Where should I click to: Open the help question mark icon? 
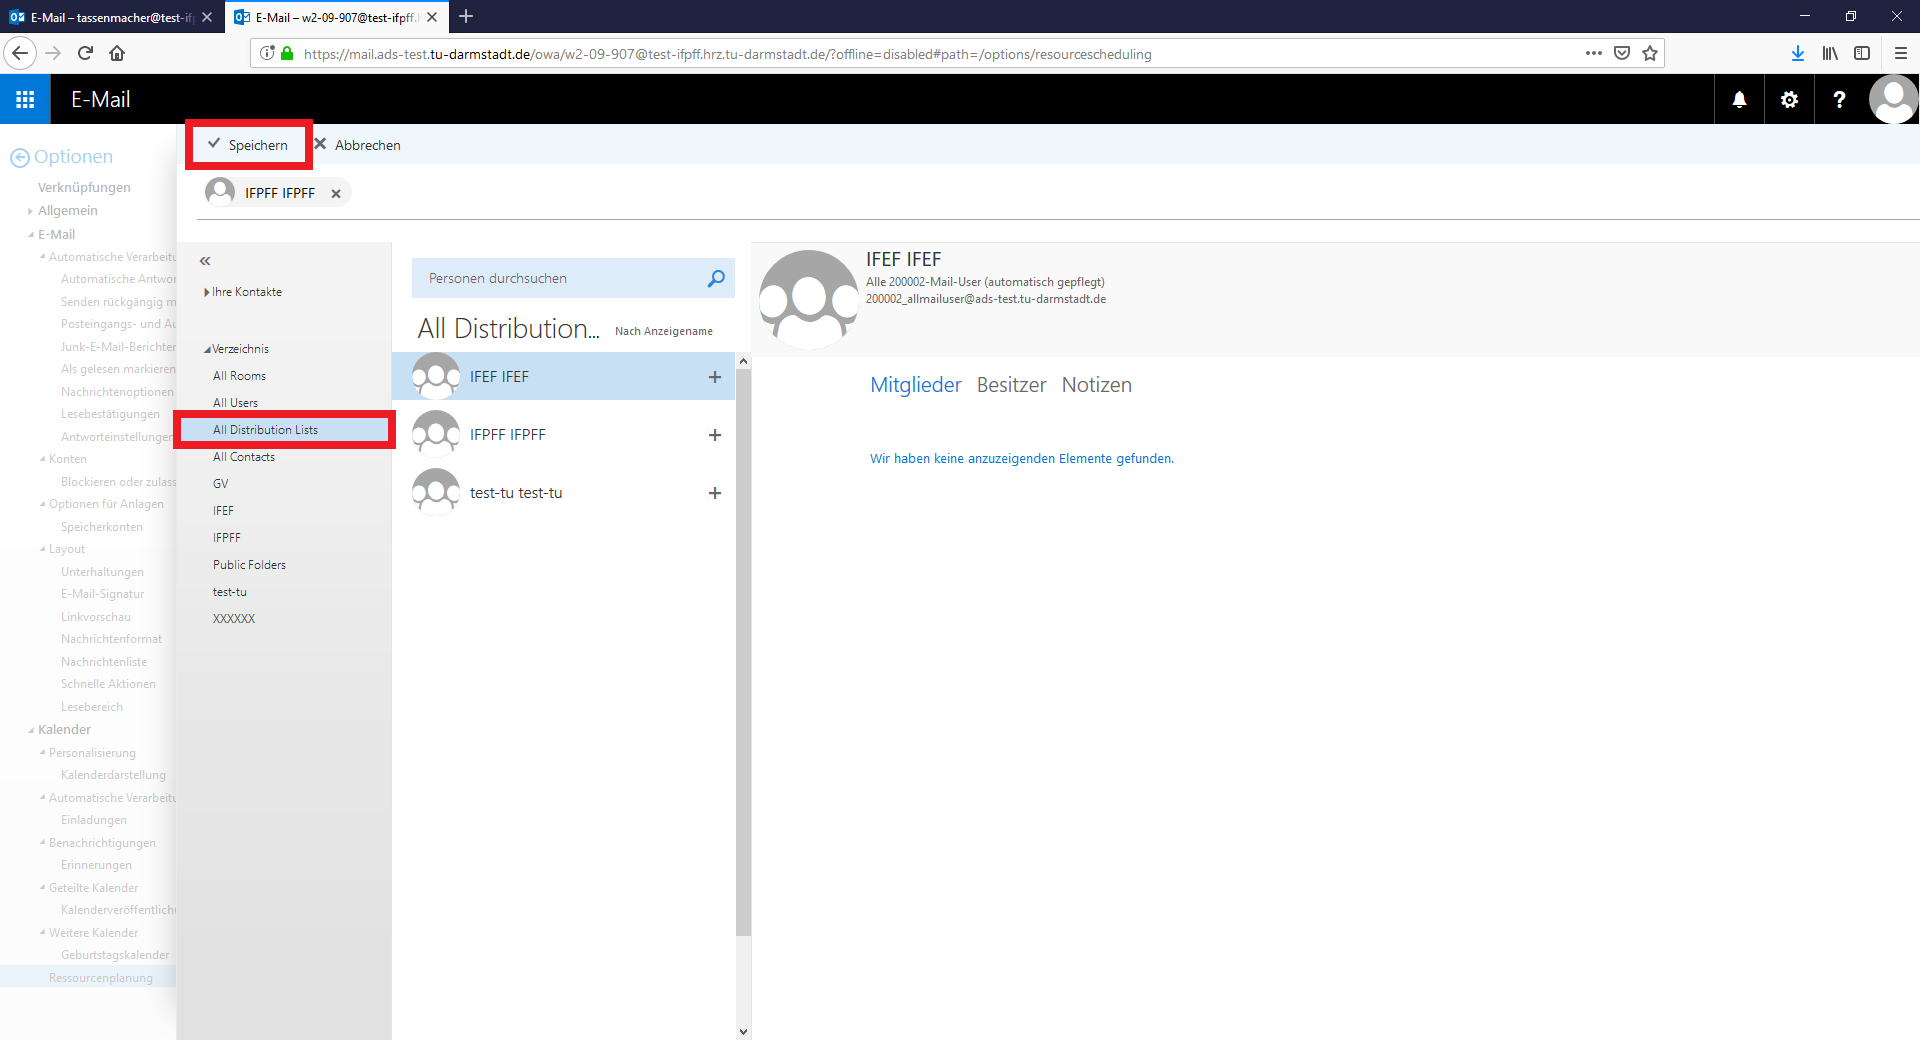1839,99
